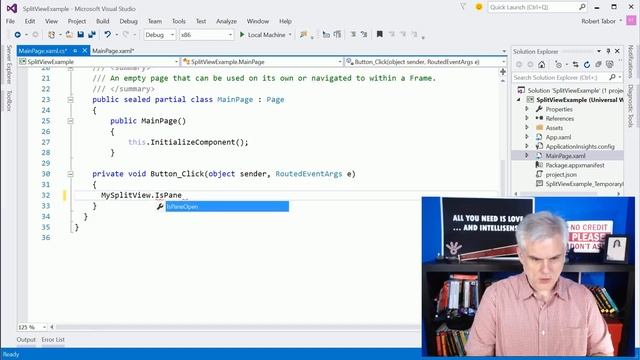Click the Robert Tabor account name

click(598, 21)
